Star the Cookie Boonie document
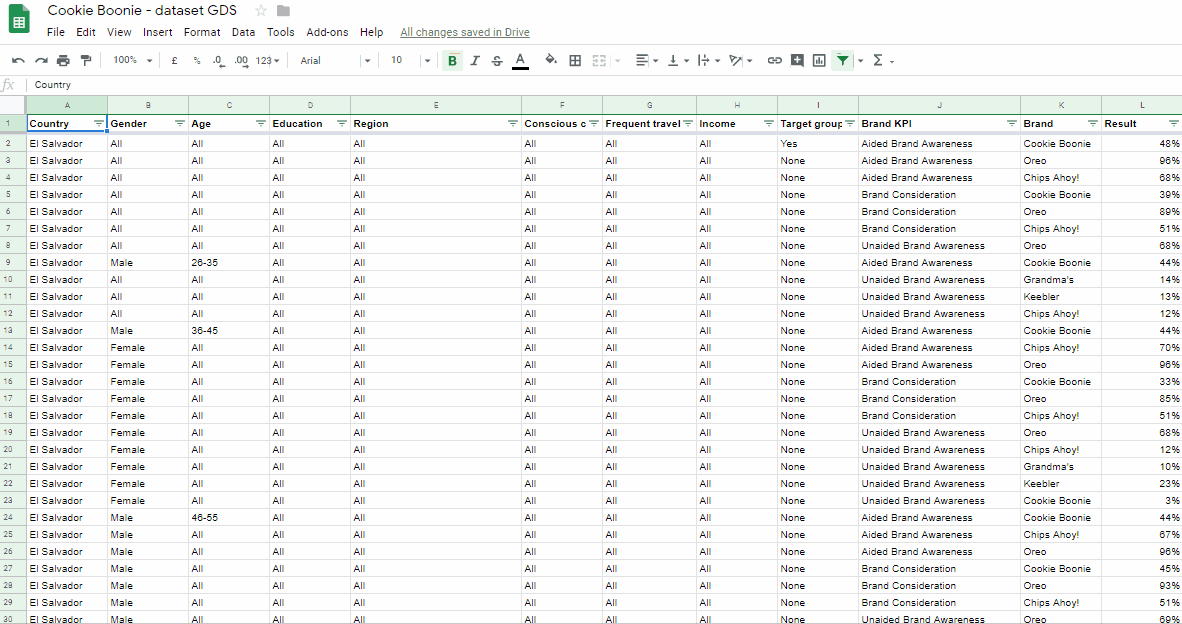 [261, 11]
